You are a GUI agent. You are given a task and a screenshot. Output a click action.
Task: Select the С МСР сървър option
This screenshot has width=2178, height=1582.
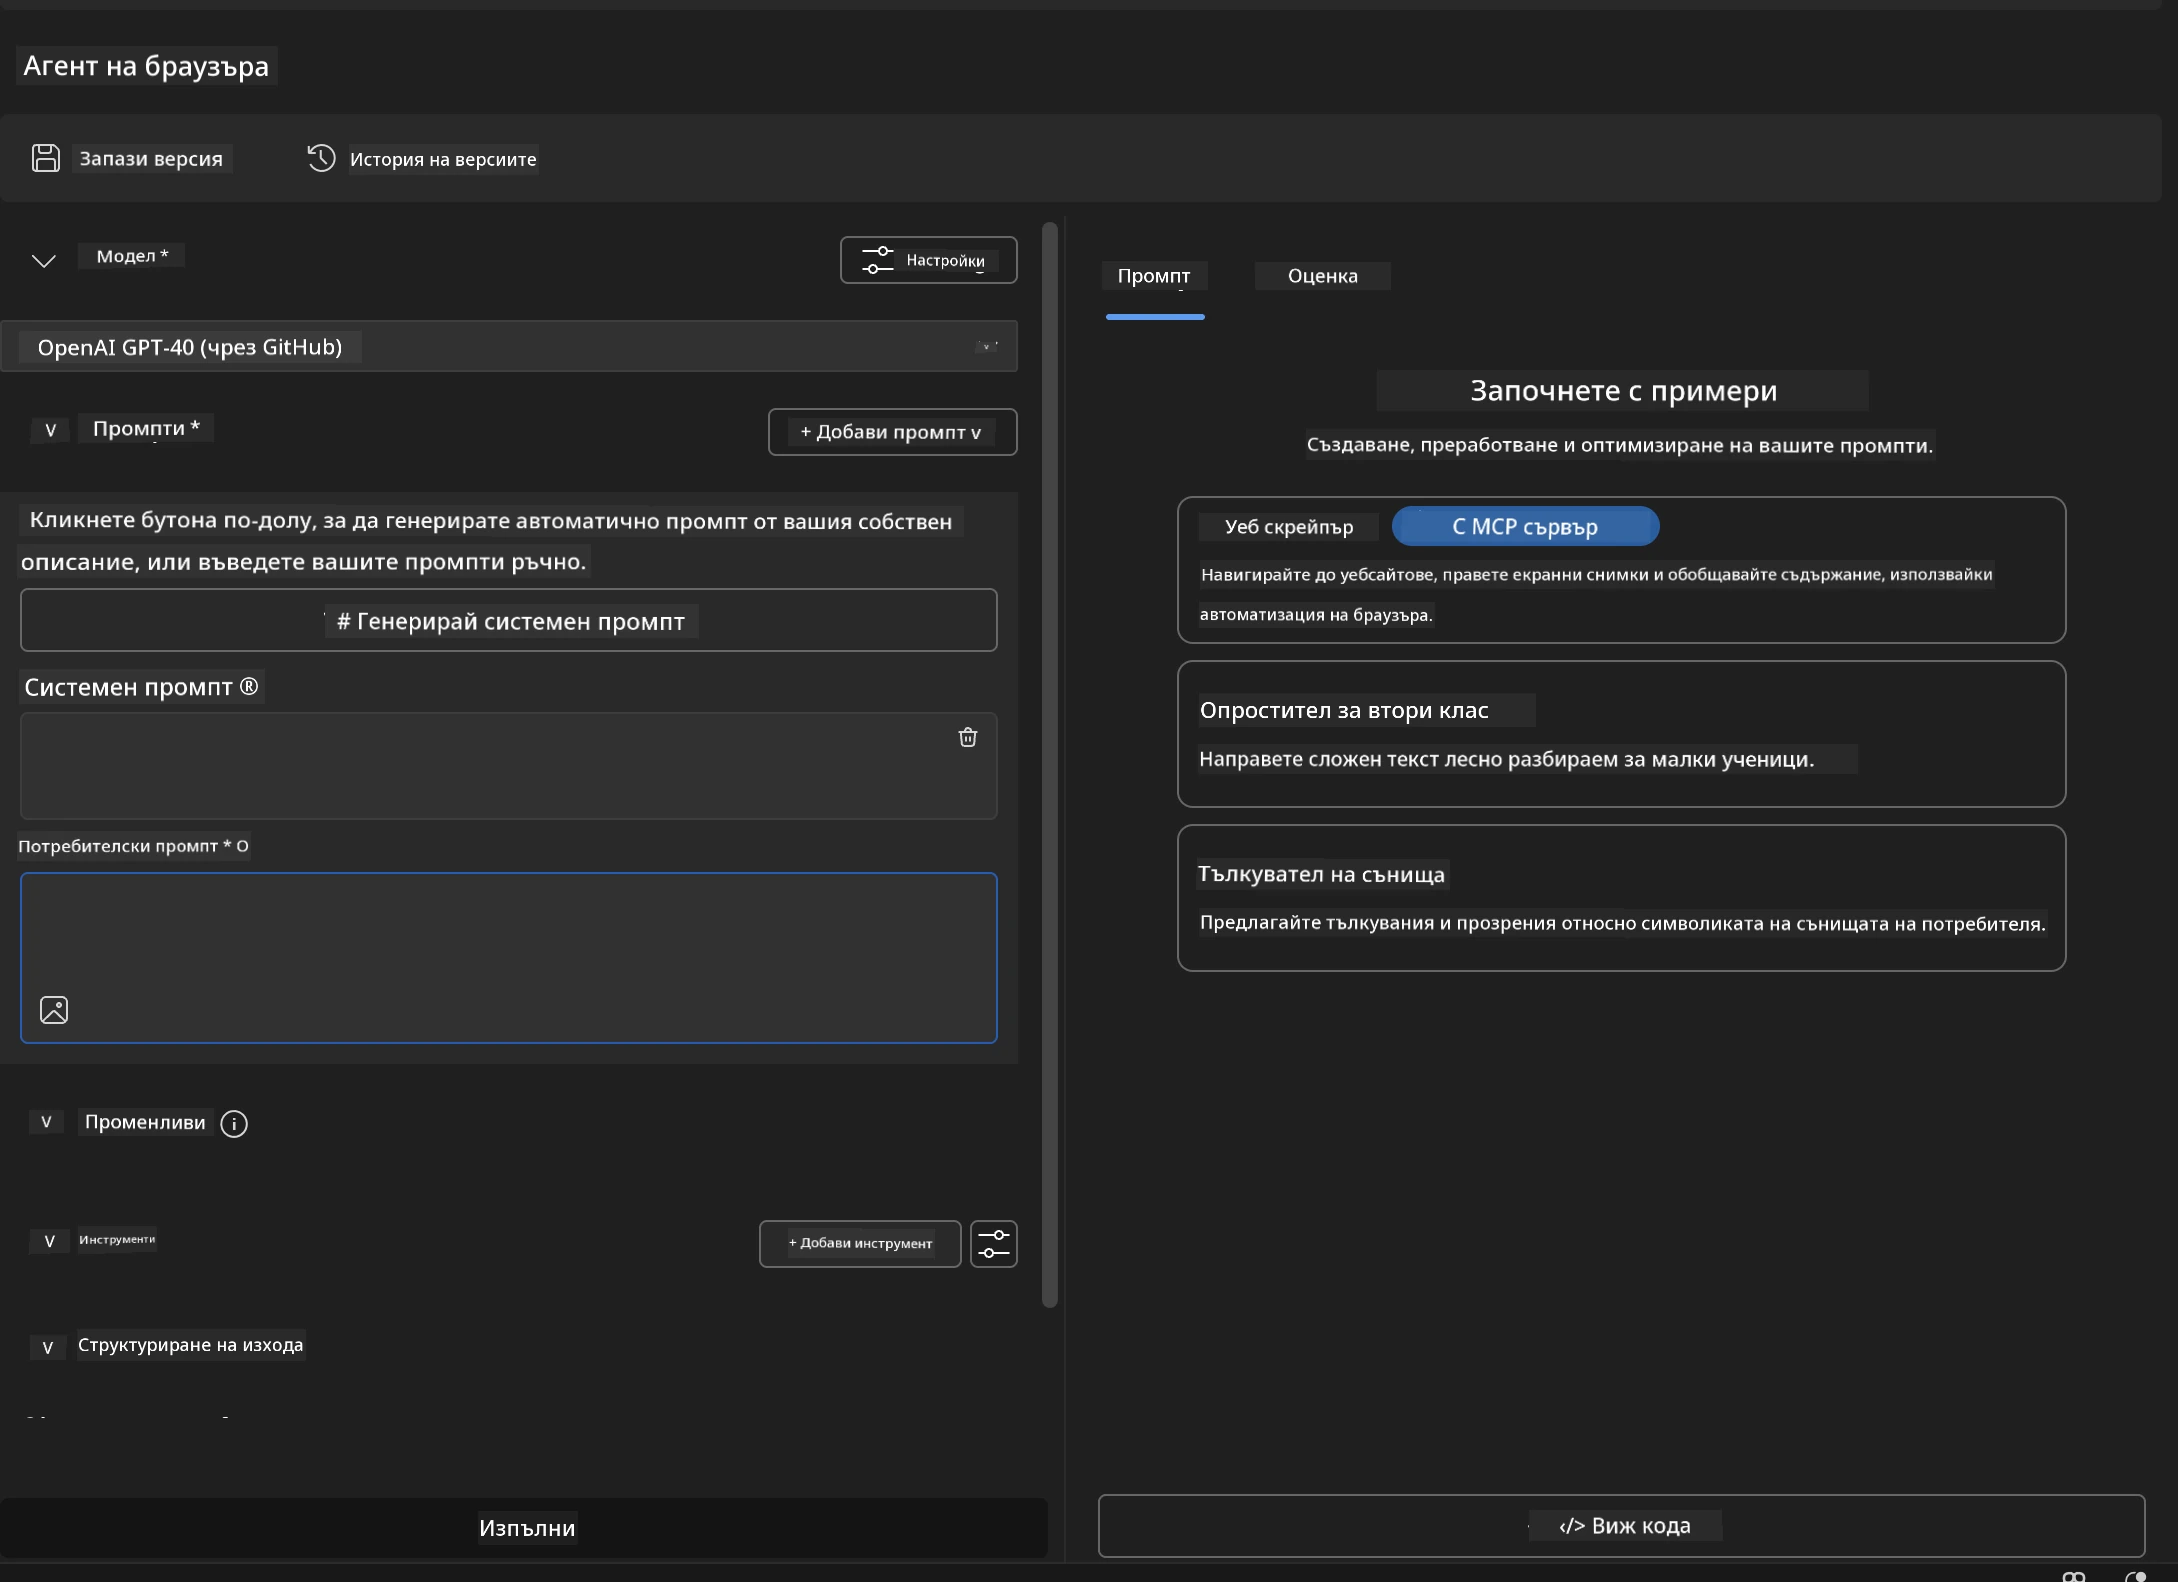(x=1525, y=526)
